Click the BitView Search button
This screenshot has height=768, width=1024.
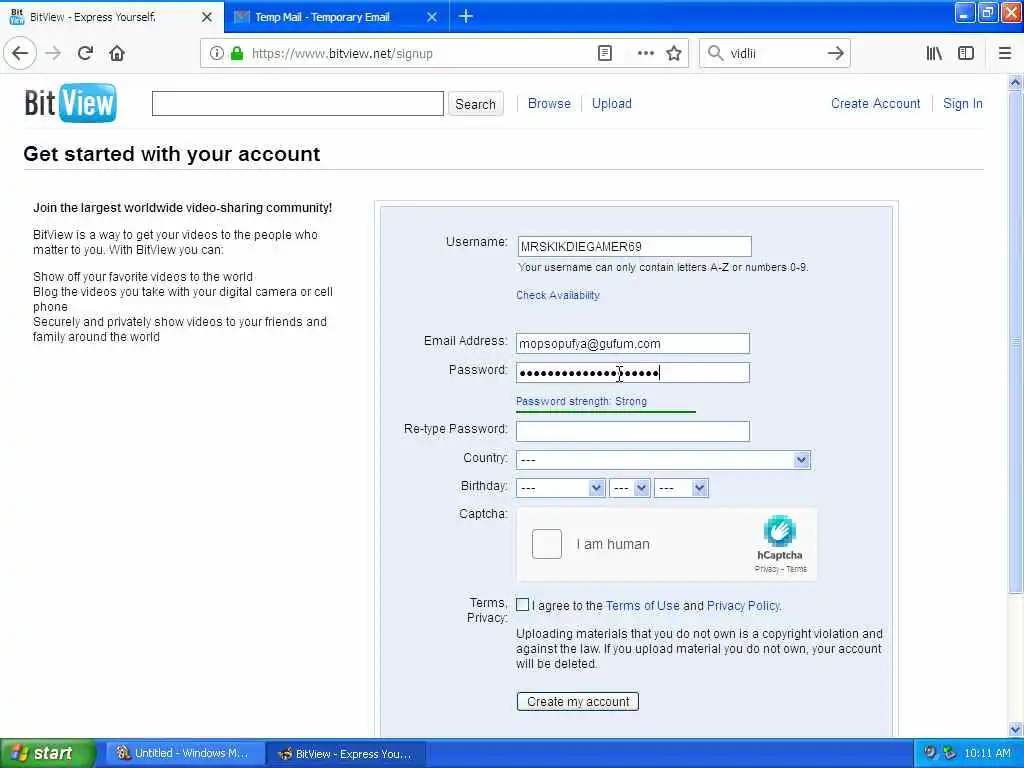coord(475,104)
